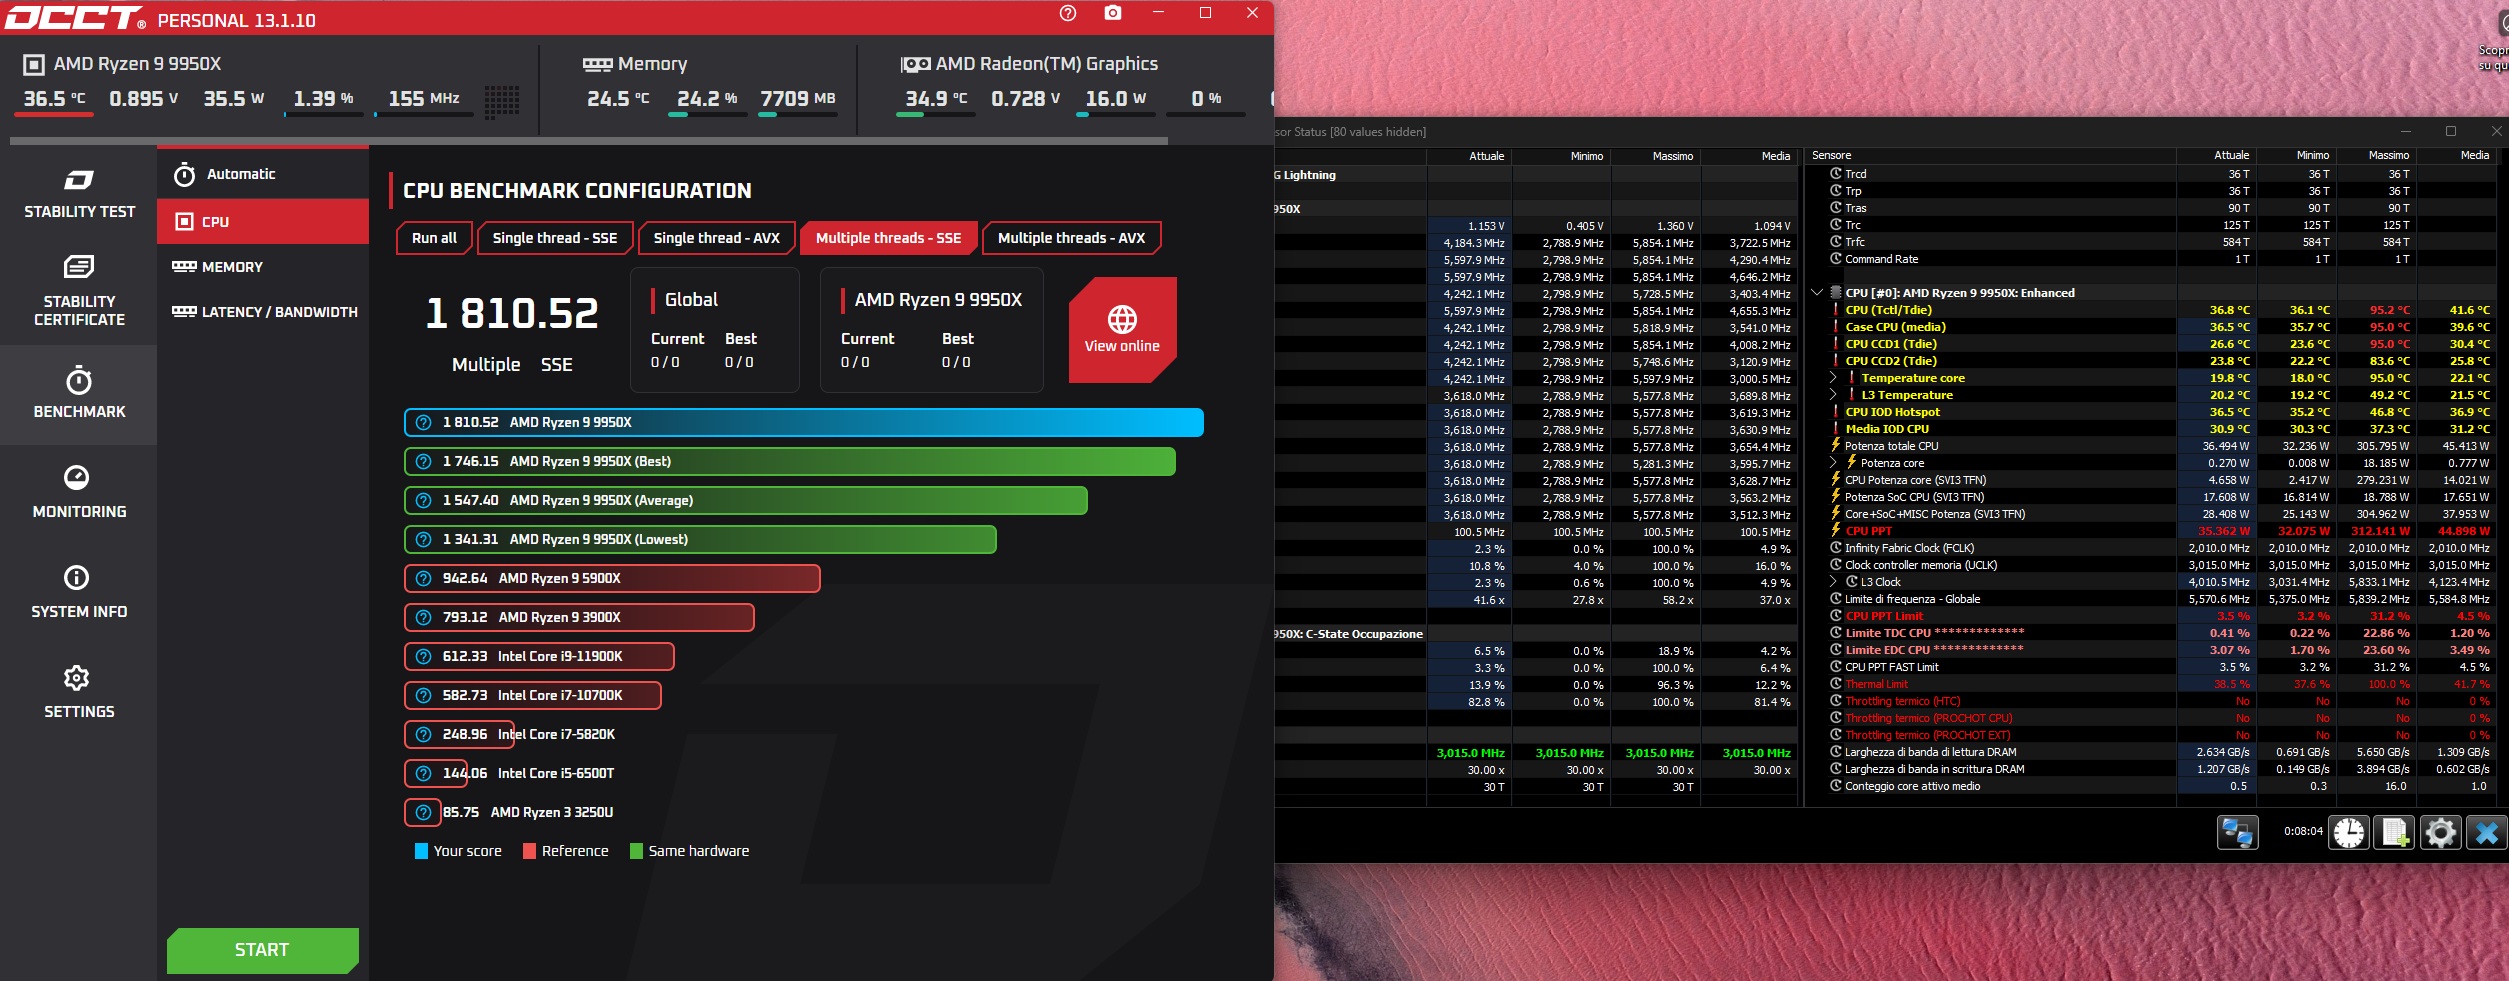Click HWiNFO start logging sheet icon
The image size is (2509, 981).
click(2395, 832)
